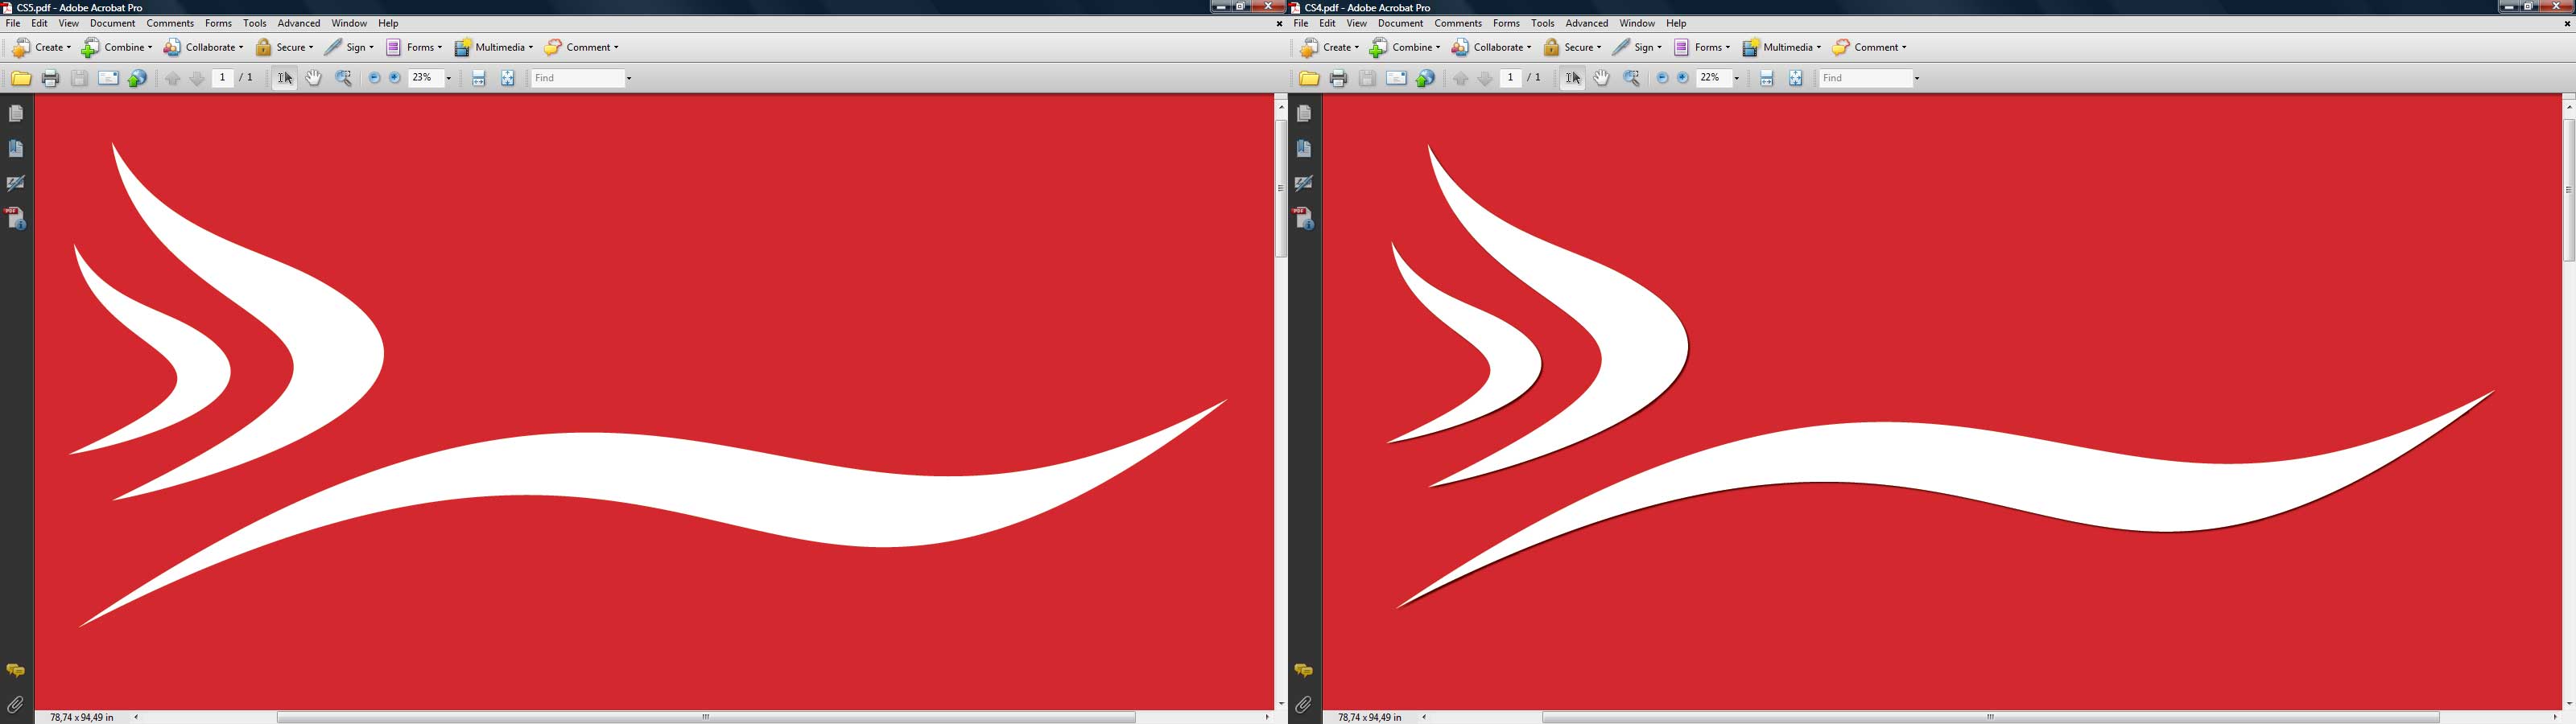Click the Save disk icon in CS5.pdf window

tap(79, 78)
